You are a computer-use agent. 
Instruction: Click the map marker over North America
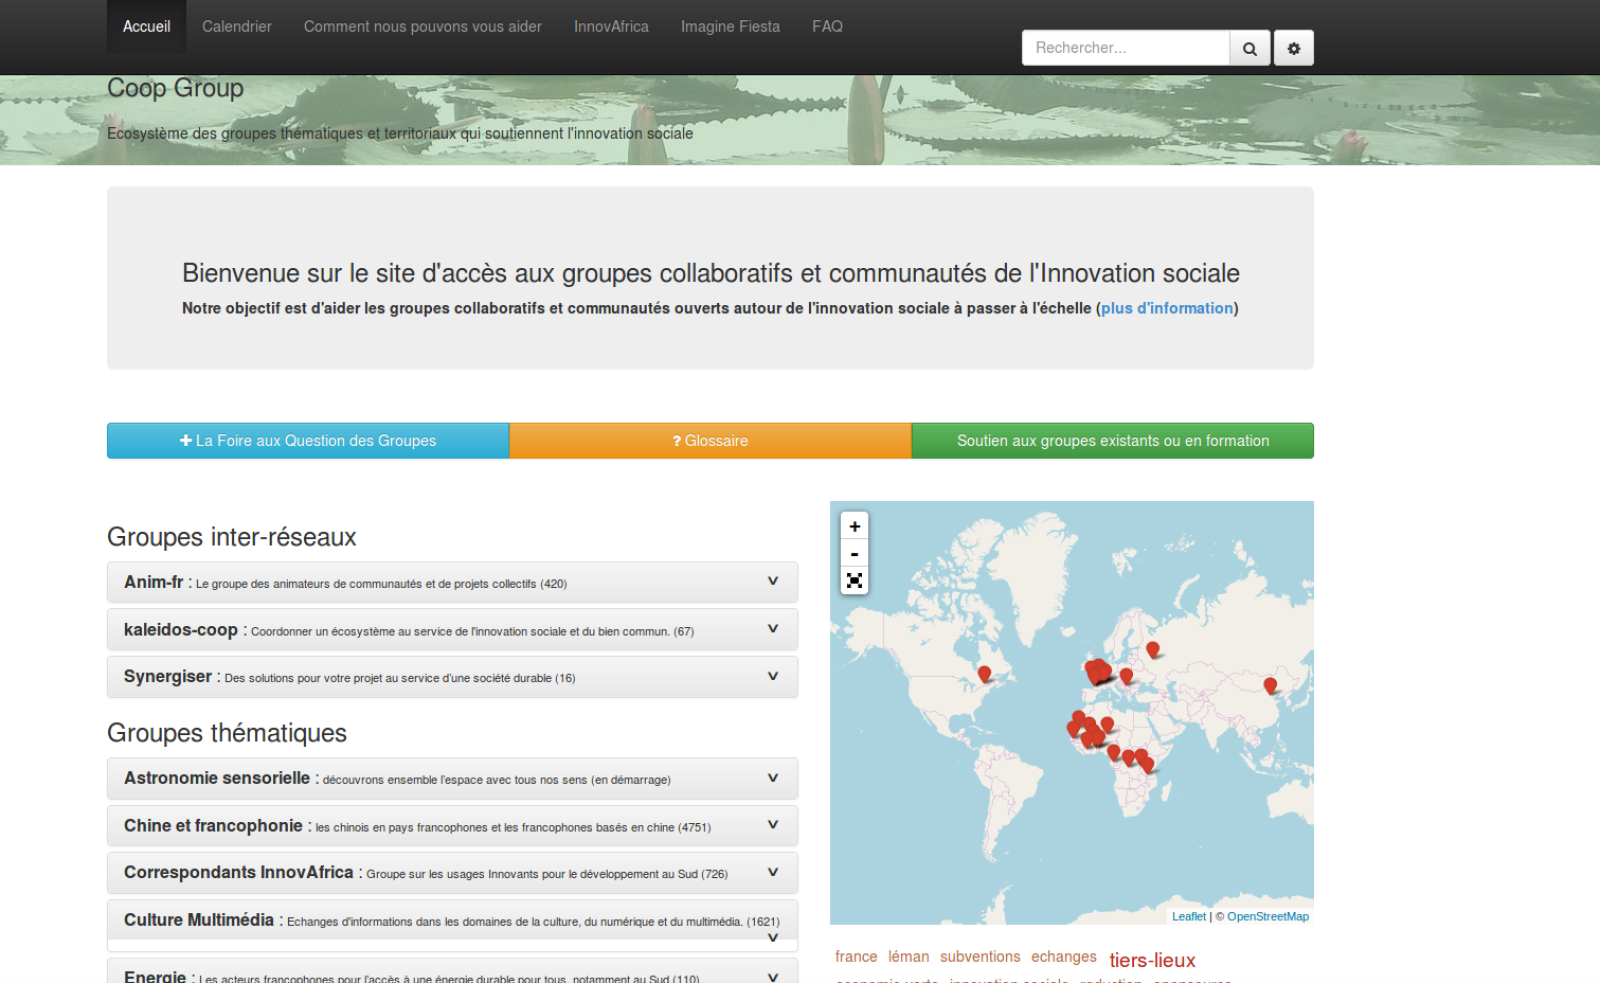(x=984, y=675)
